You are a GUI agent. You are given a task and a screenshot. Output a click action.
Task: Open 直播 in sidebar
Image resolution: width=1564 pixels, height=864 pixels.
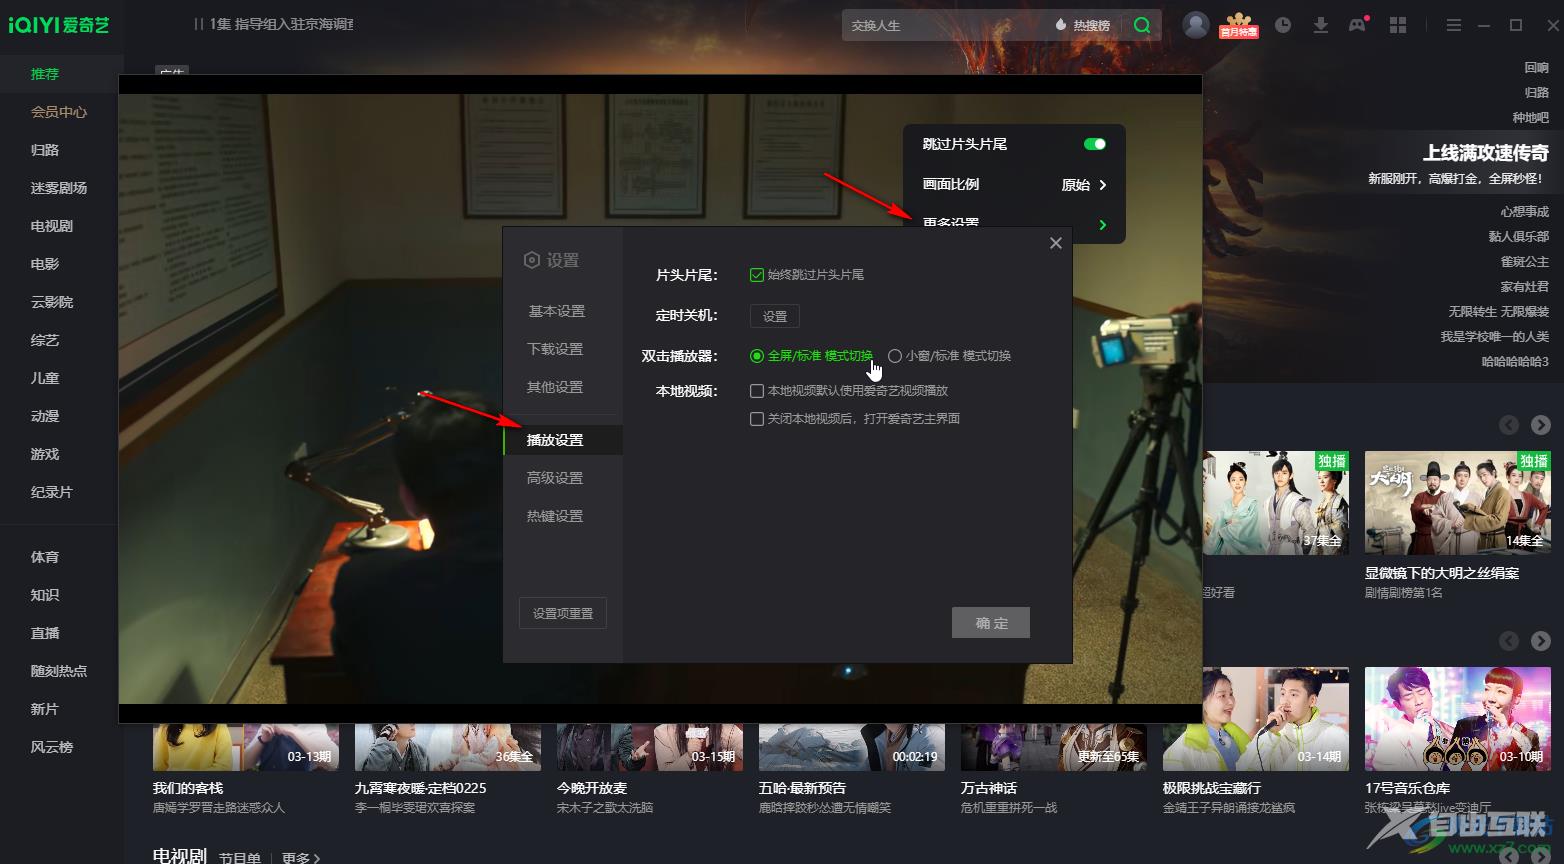[45, 633]
